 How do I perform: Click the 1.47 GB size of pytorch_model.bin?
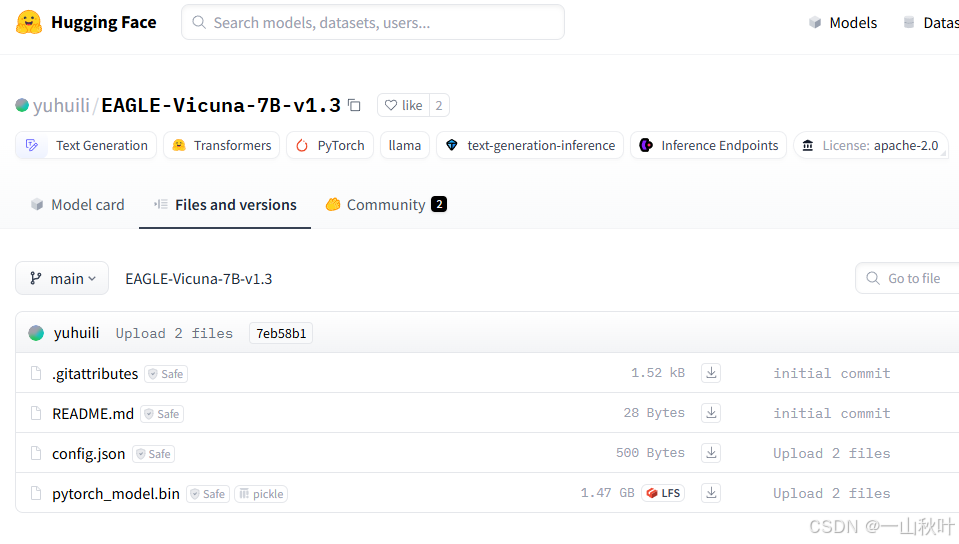point(607,493)
